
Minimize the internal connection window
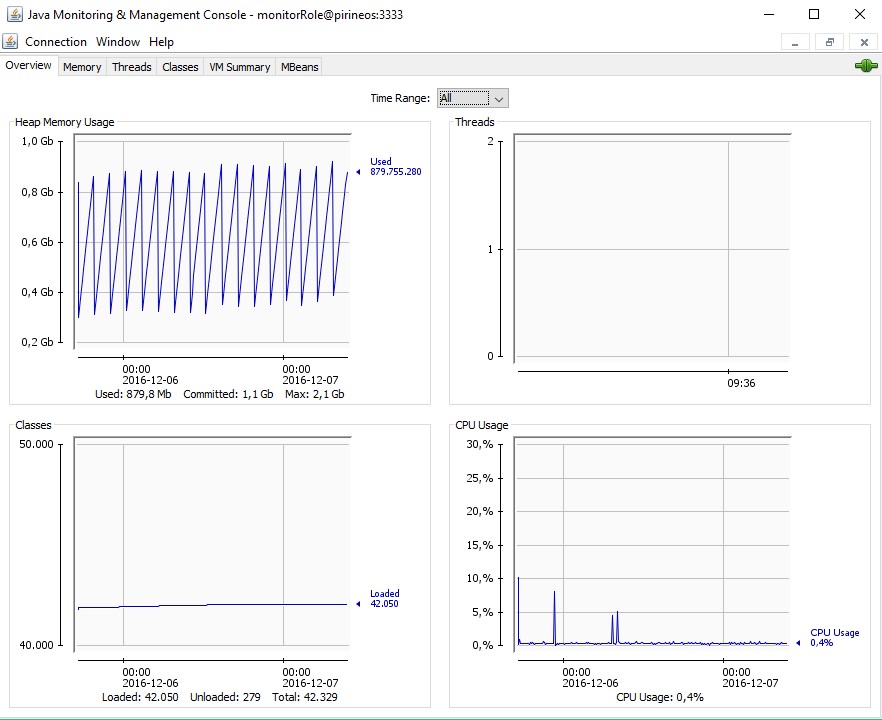pos(795,42)
